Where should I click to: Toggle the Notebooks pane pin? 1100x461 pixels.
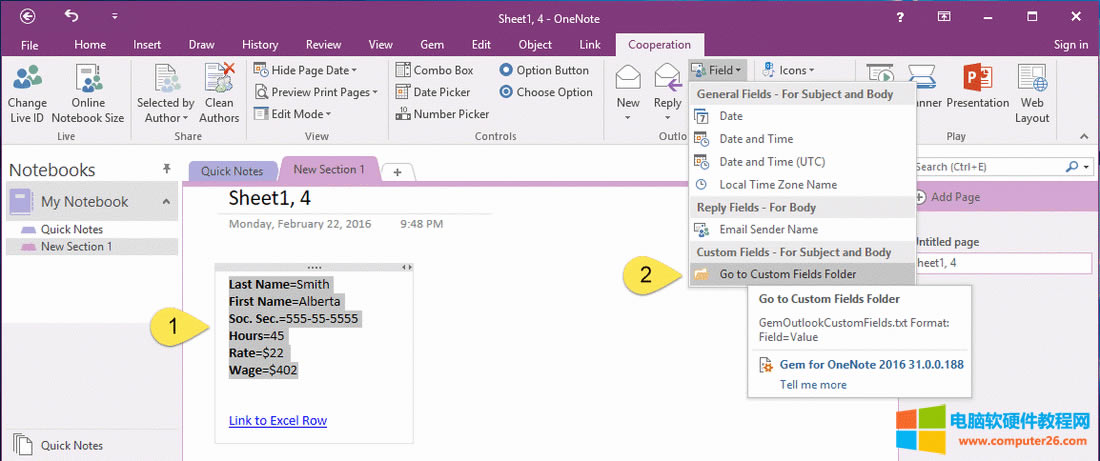click(x=166, y=170)
